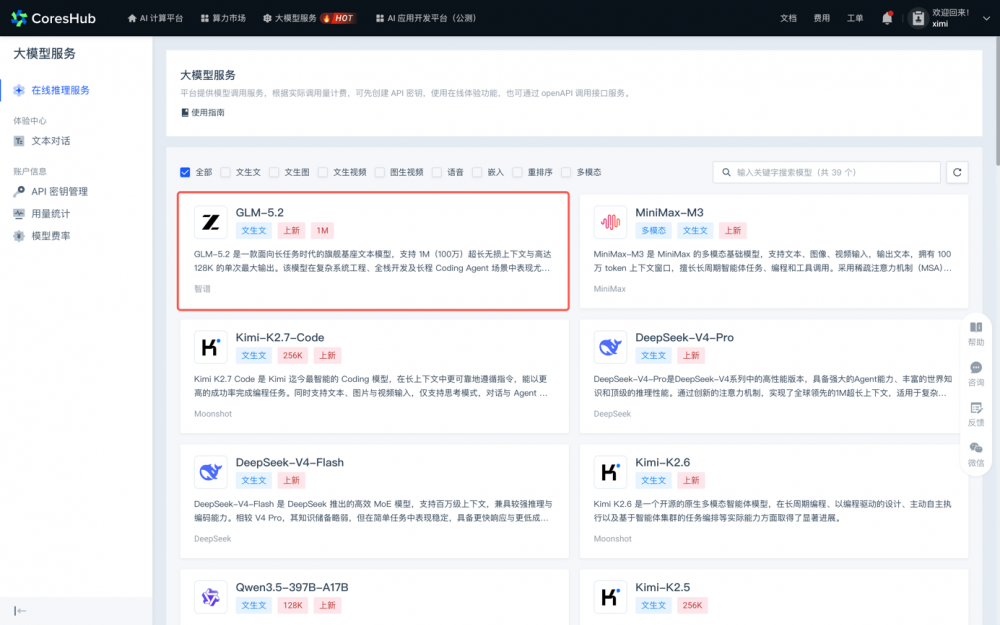
Task: Open the 帮助 floating button
Action: click(x=976, y=334)
